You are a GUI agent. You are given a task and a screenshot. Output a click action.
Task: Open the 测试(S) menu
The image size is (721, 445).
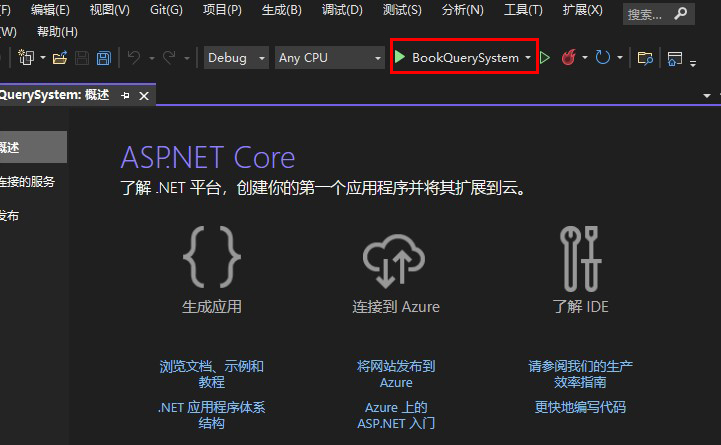coord(402,10)
